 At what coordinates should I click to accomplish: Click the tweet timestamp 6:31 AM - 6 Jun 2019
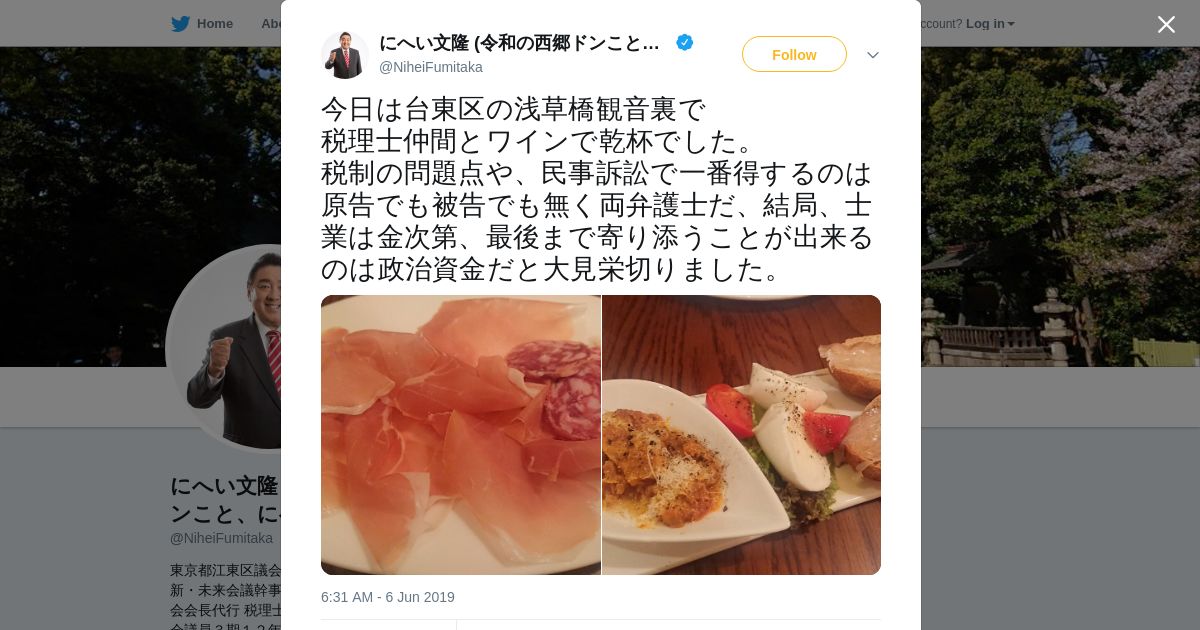click(388, 597)
